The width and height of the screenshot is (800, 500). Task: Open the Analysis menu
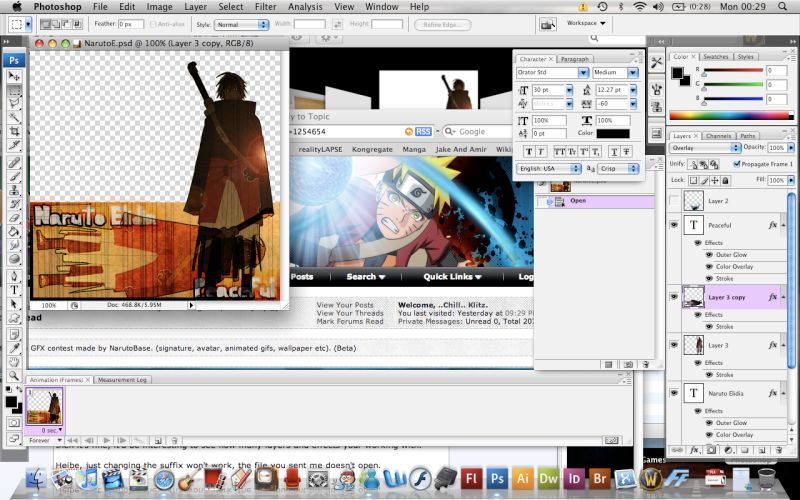(305, 7)
